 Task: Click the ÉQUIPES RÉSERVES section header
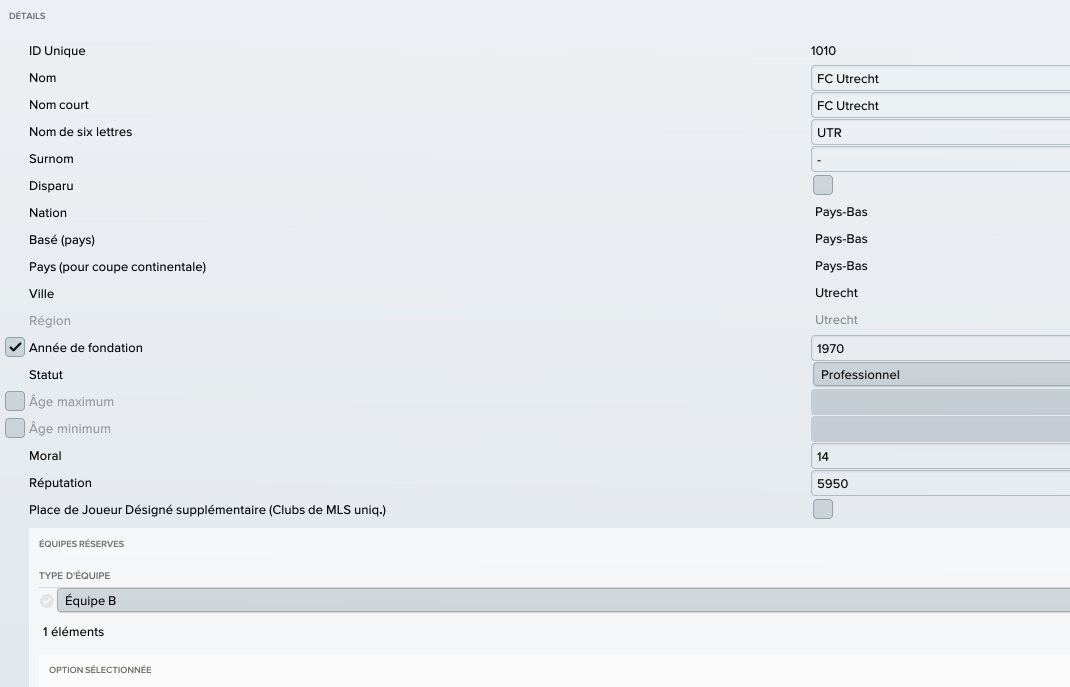click(x=81, y=544)
